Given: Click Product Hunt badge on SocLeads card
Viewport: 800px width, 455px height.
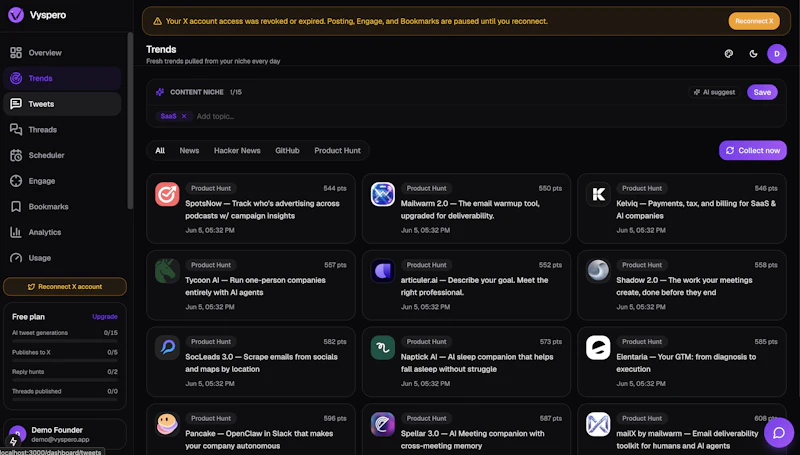Looking at the screenshot, I should pos(211,342).
